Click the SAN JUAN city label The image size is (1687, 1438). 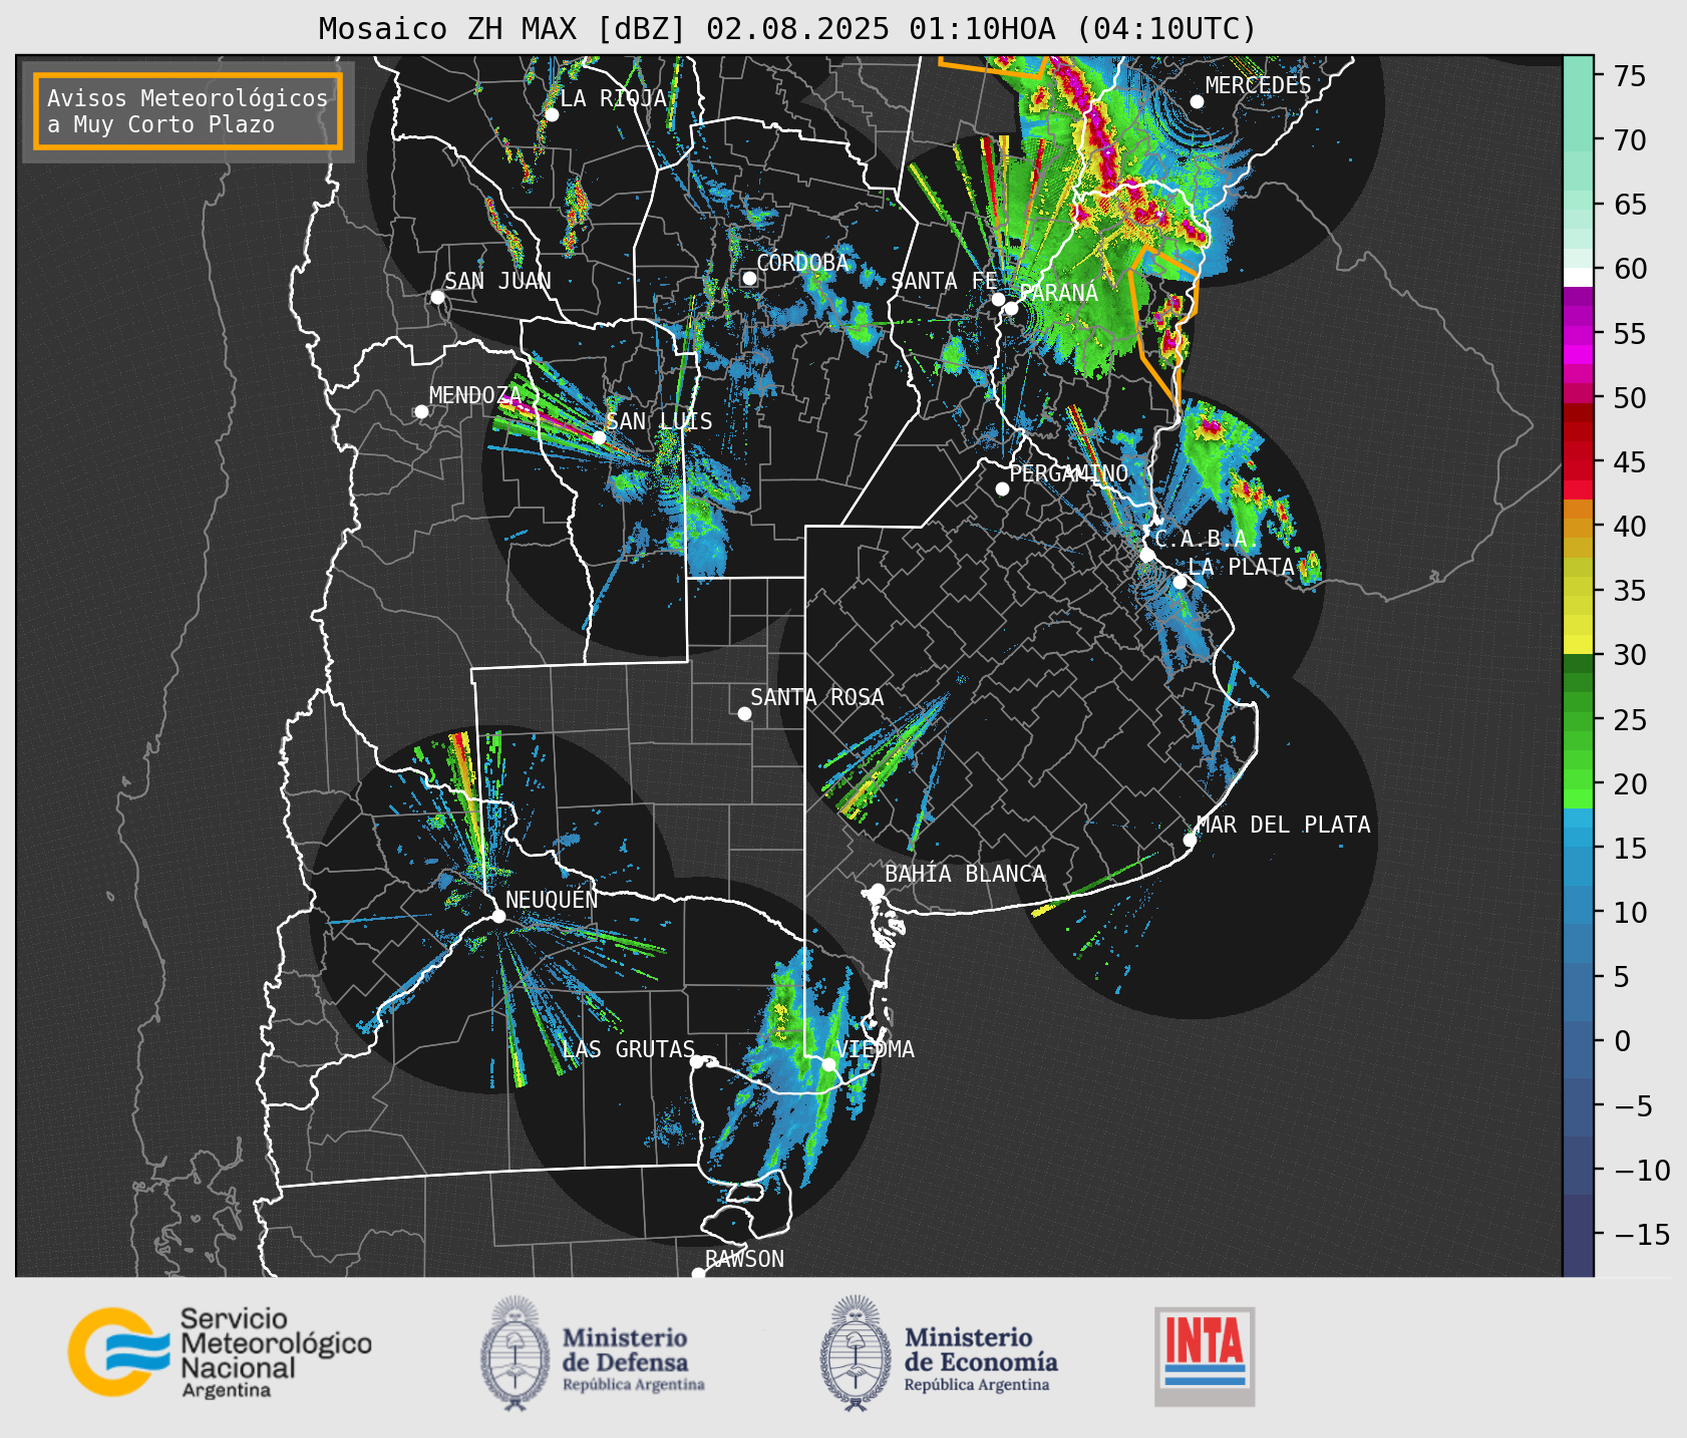497,281
